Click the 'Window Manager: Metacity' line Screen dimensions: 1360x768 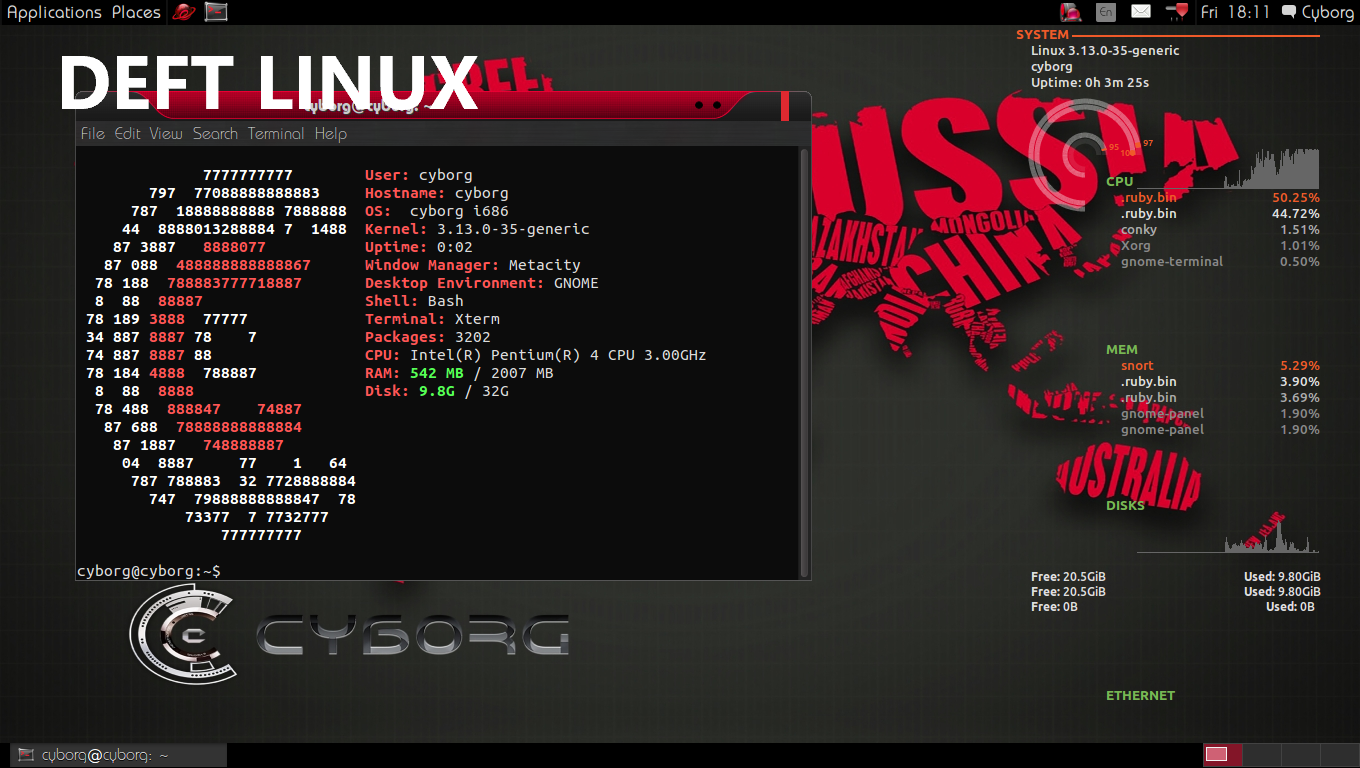coord(473,265)
